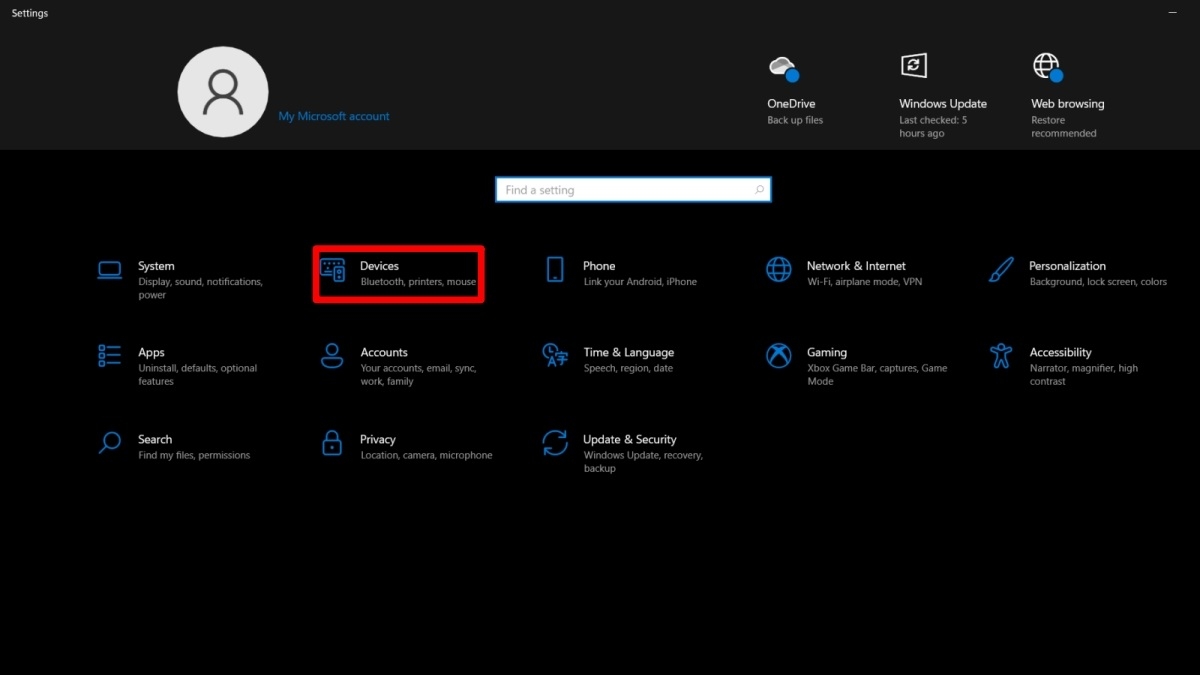Click 'Speech, region, date' description
This screenshot has width=1200, height=675.
(628, 368)
